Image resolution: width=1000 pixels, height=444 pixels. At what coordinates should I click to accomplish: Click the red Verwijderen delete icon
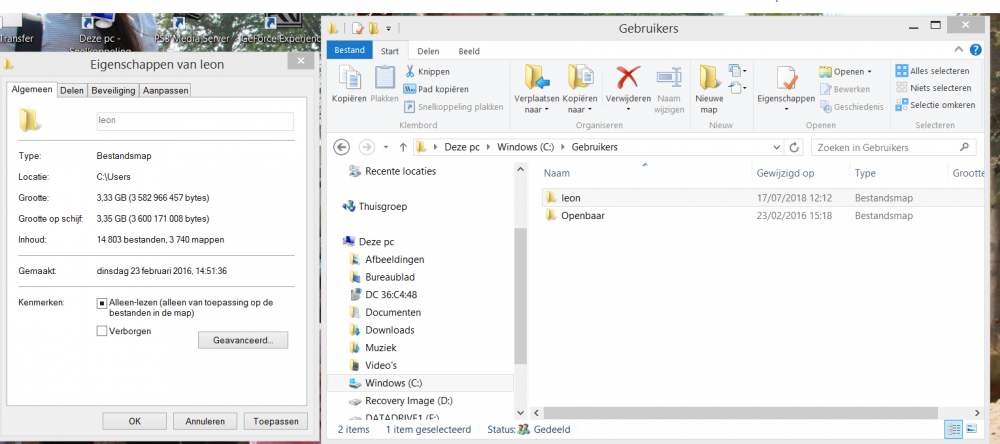pos(628,77)
